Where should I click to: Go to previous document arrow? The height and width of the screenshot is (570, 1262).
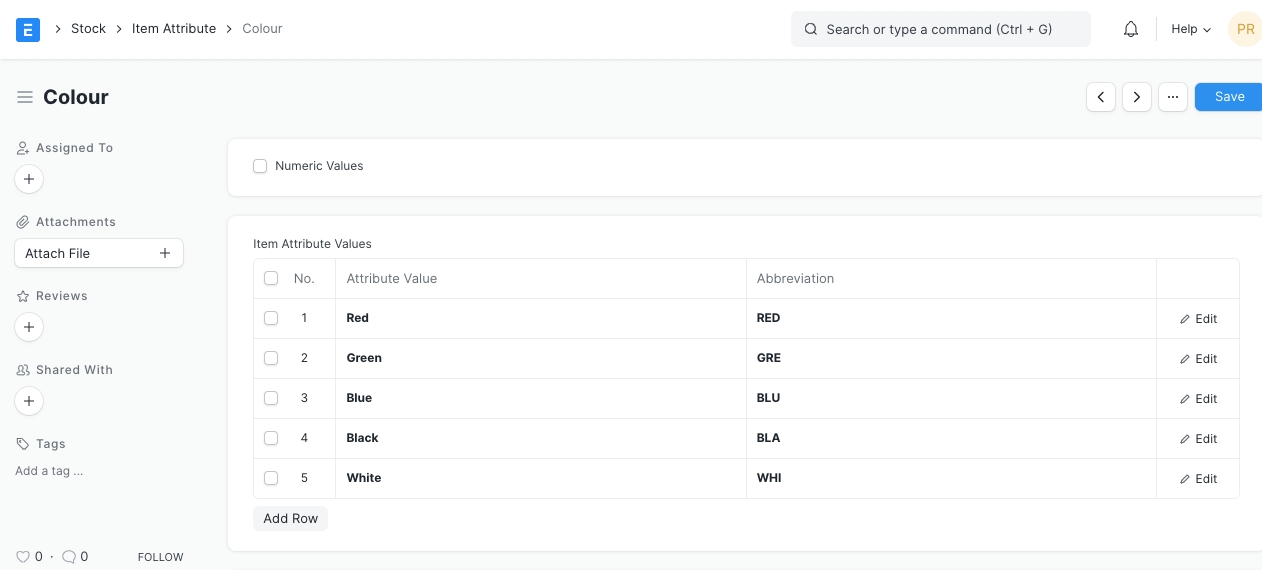[x=1101, y=97]
